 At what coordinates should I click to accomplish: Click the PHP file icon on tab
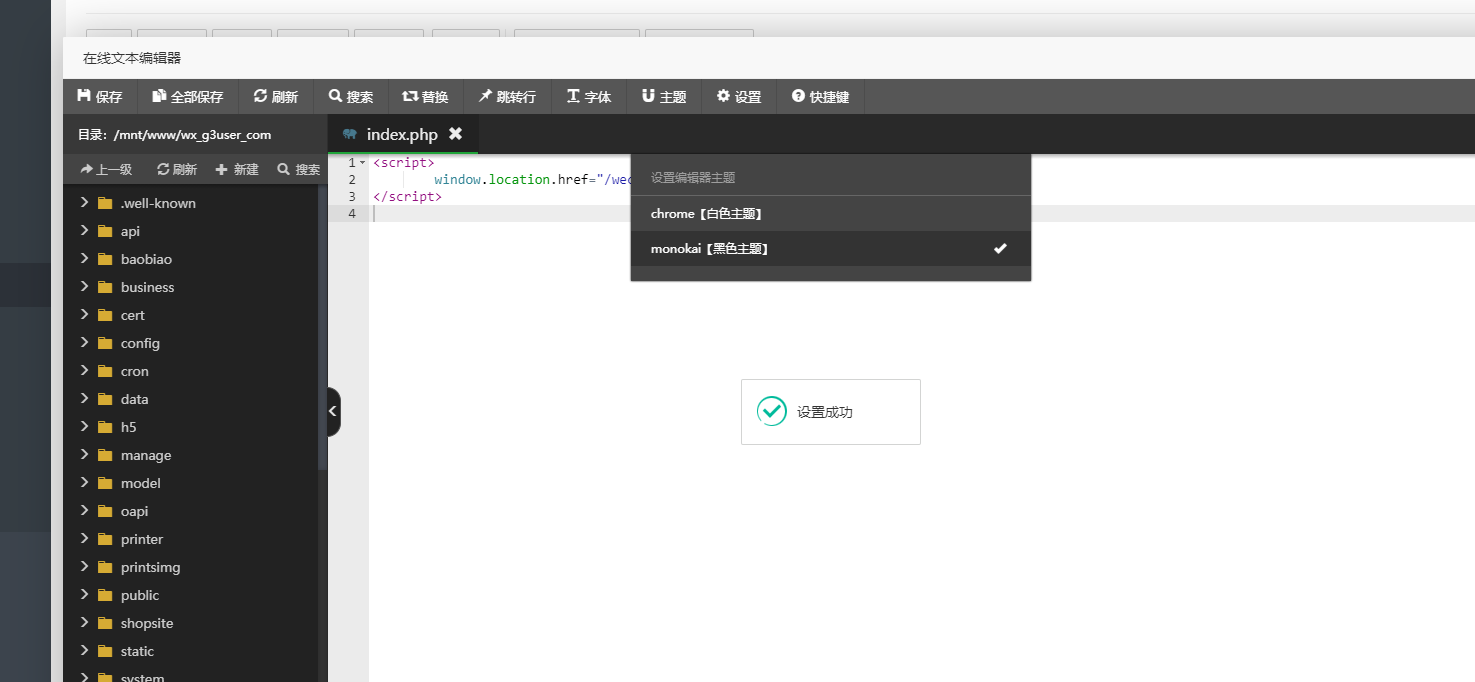point(349,134)
